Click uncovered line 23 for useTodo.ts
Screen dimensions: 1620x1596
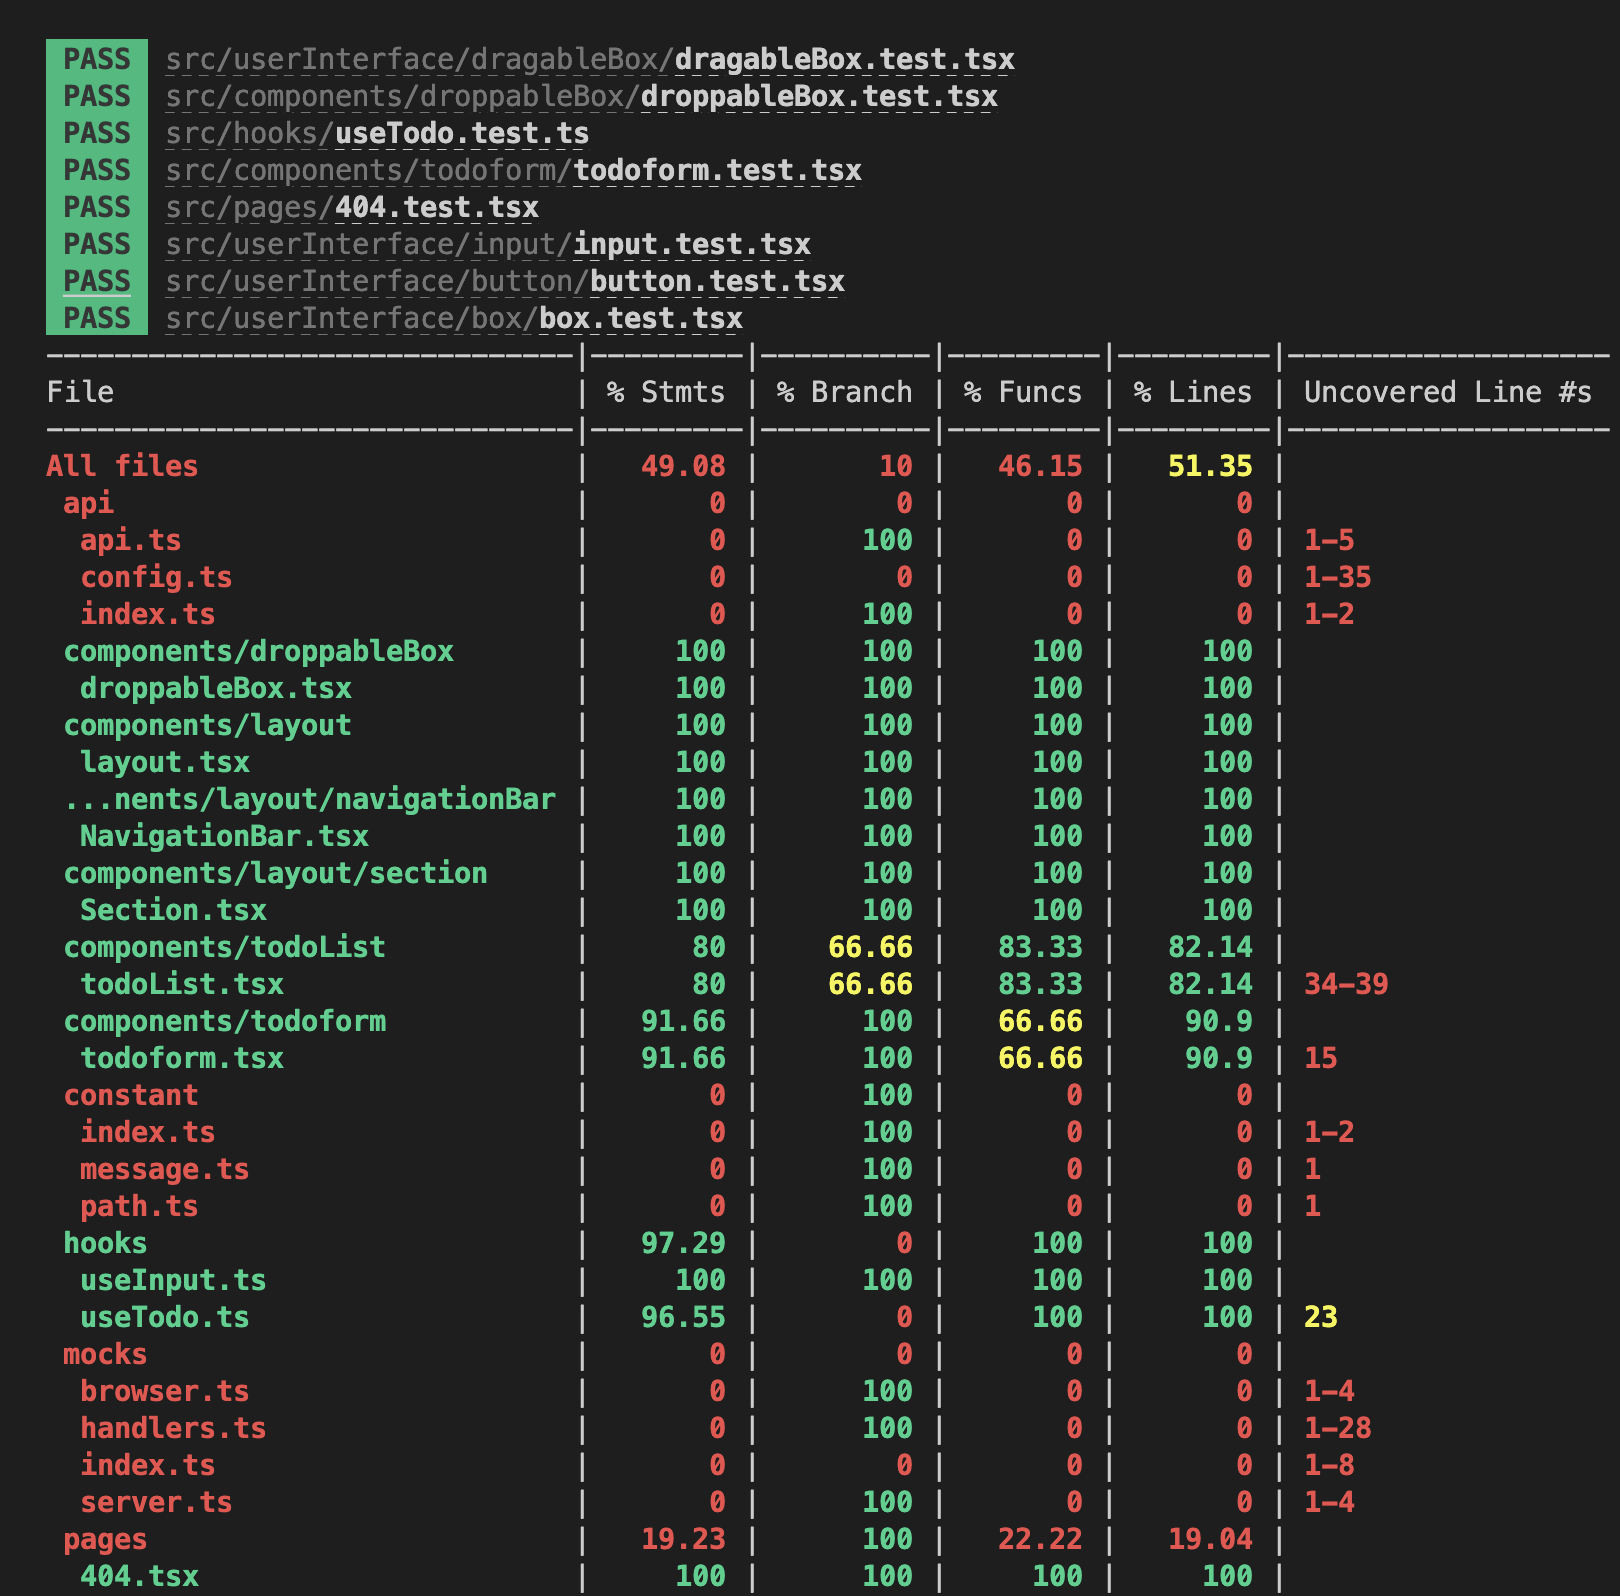(x=1318, y=1317)
